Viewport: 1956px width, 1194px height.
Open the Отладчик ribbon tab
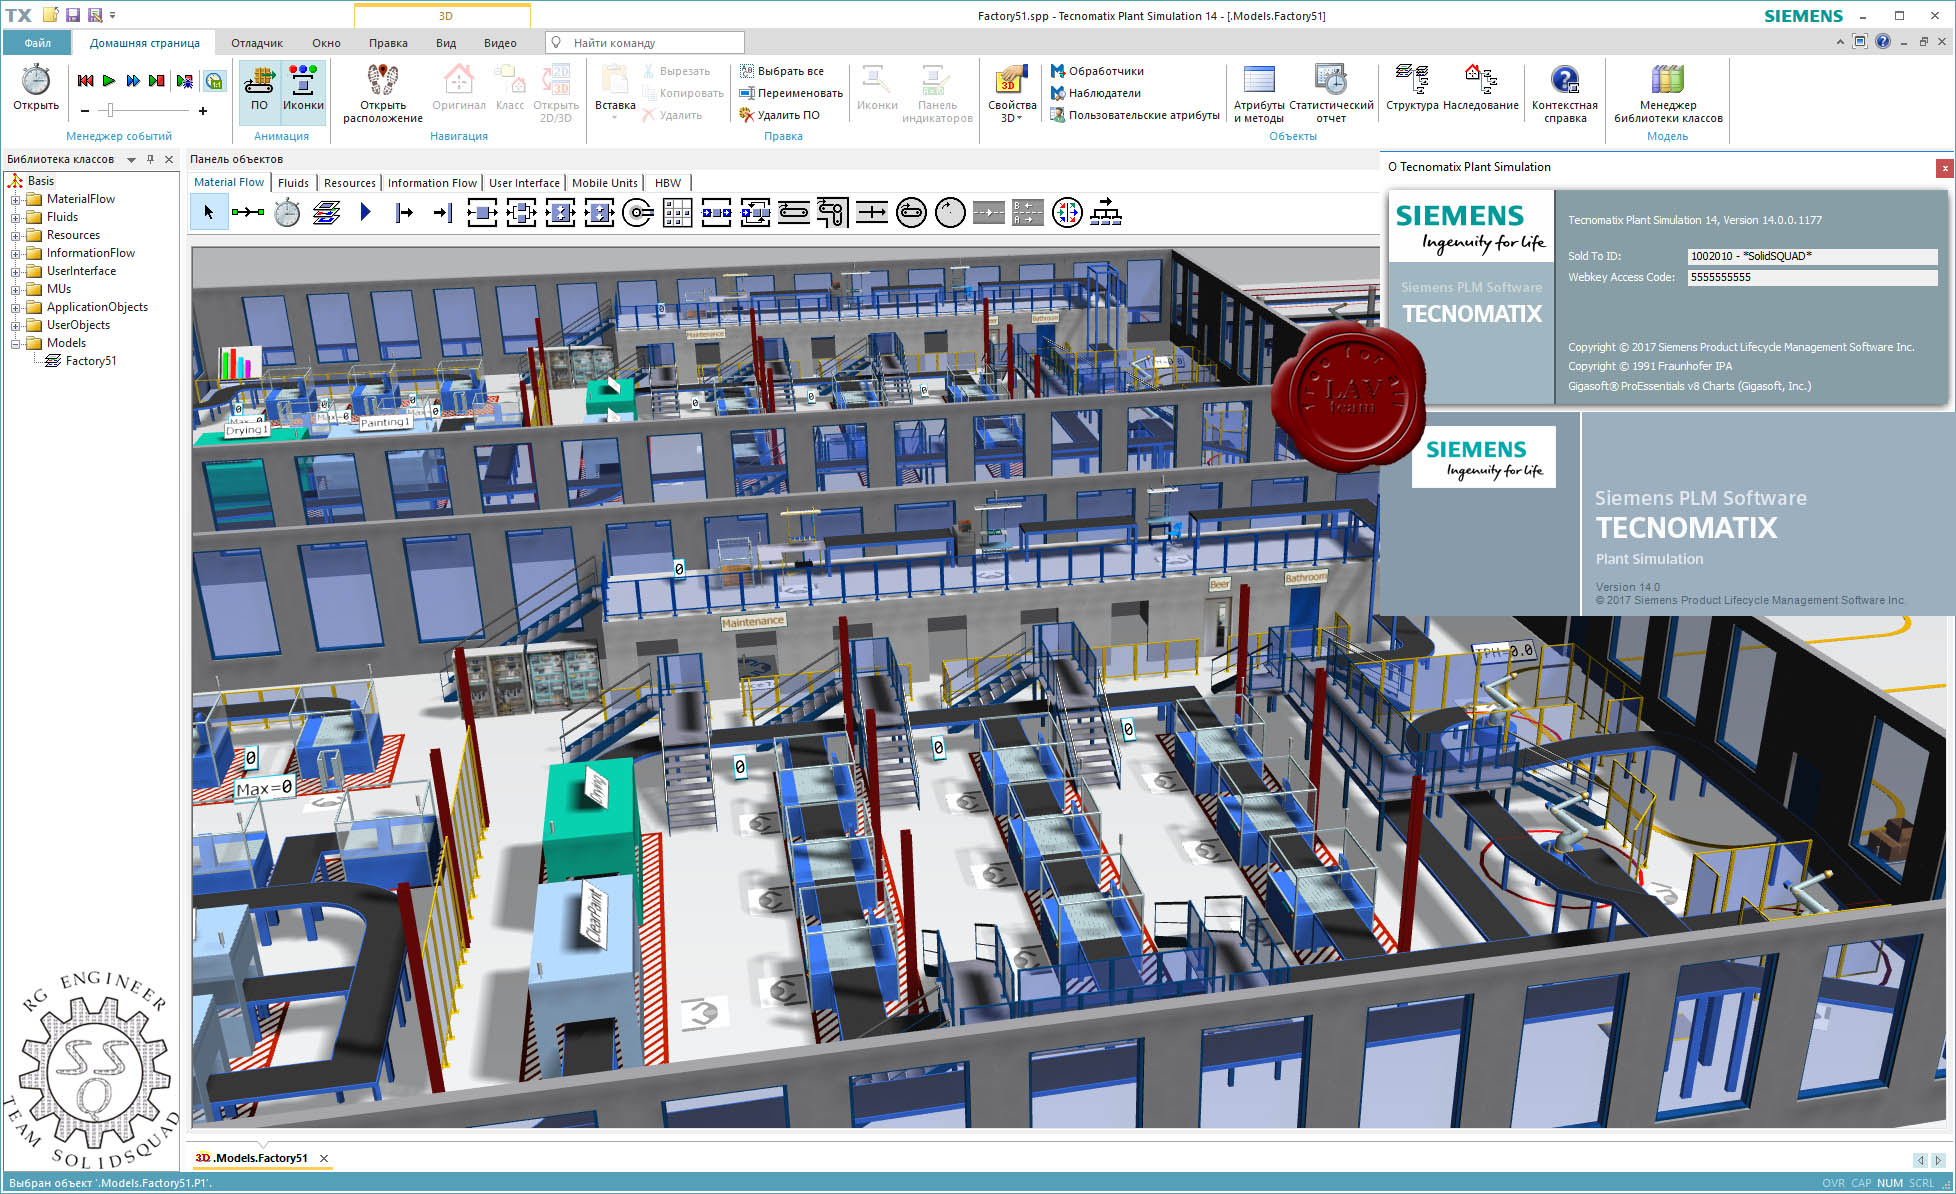pyautogui.click(x=257, y=43)
